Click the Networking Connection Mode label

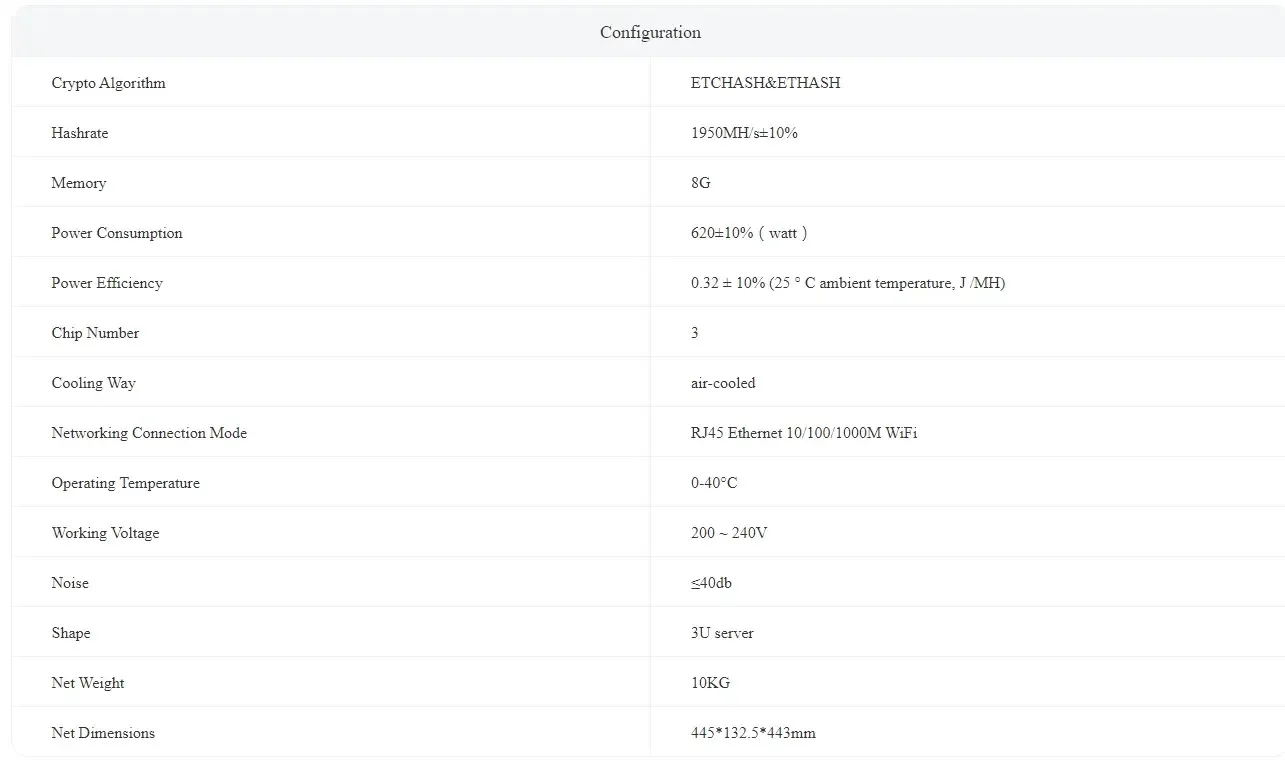click(x=149, y=433)
